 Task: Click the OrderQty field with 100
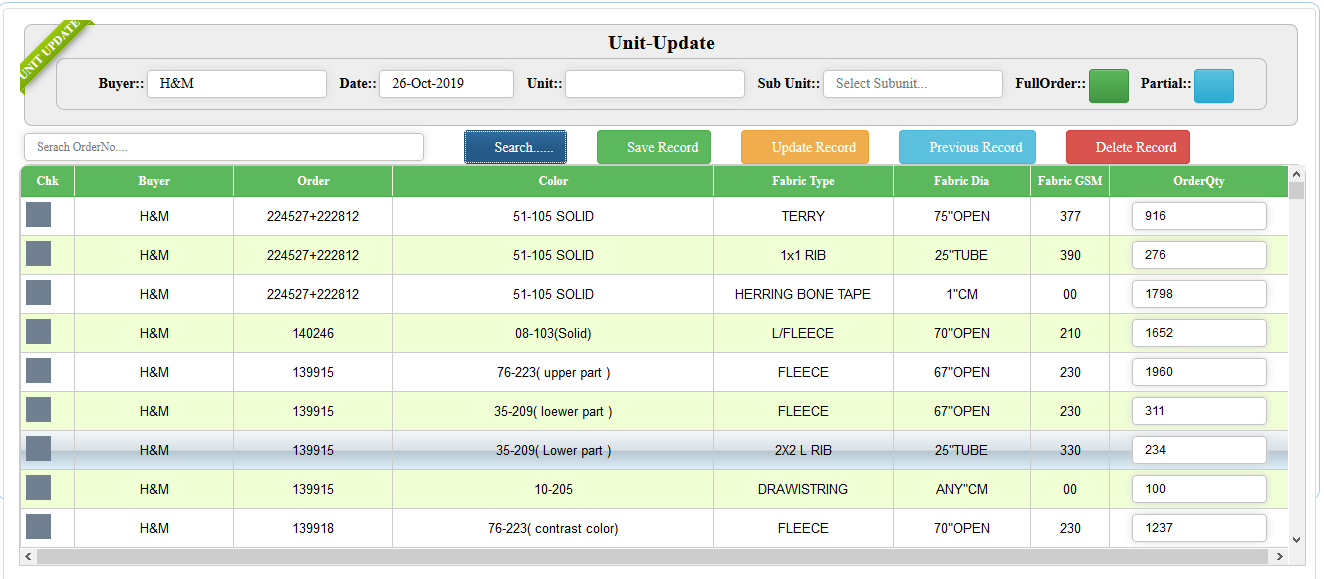[1199, 489]
